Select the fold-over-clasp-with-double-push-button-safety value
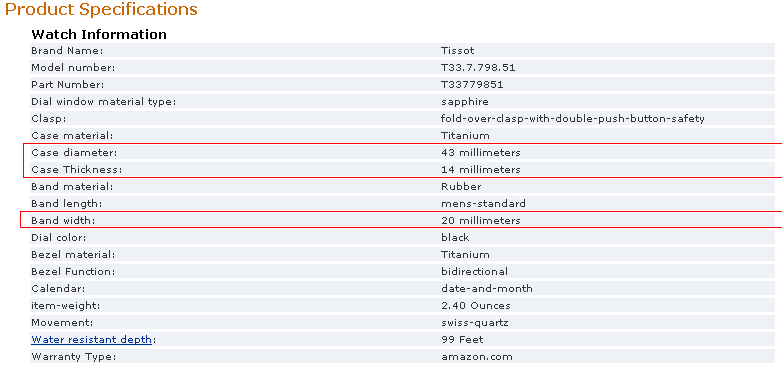Screen dimensions: 782x369 click(x=573, y=119)
